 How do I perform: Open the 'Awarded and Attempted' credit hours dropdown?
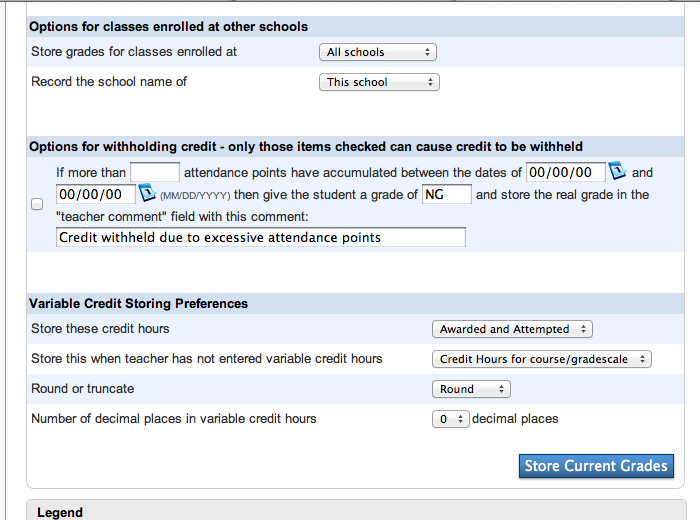512,329
